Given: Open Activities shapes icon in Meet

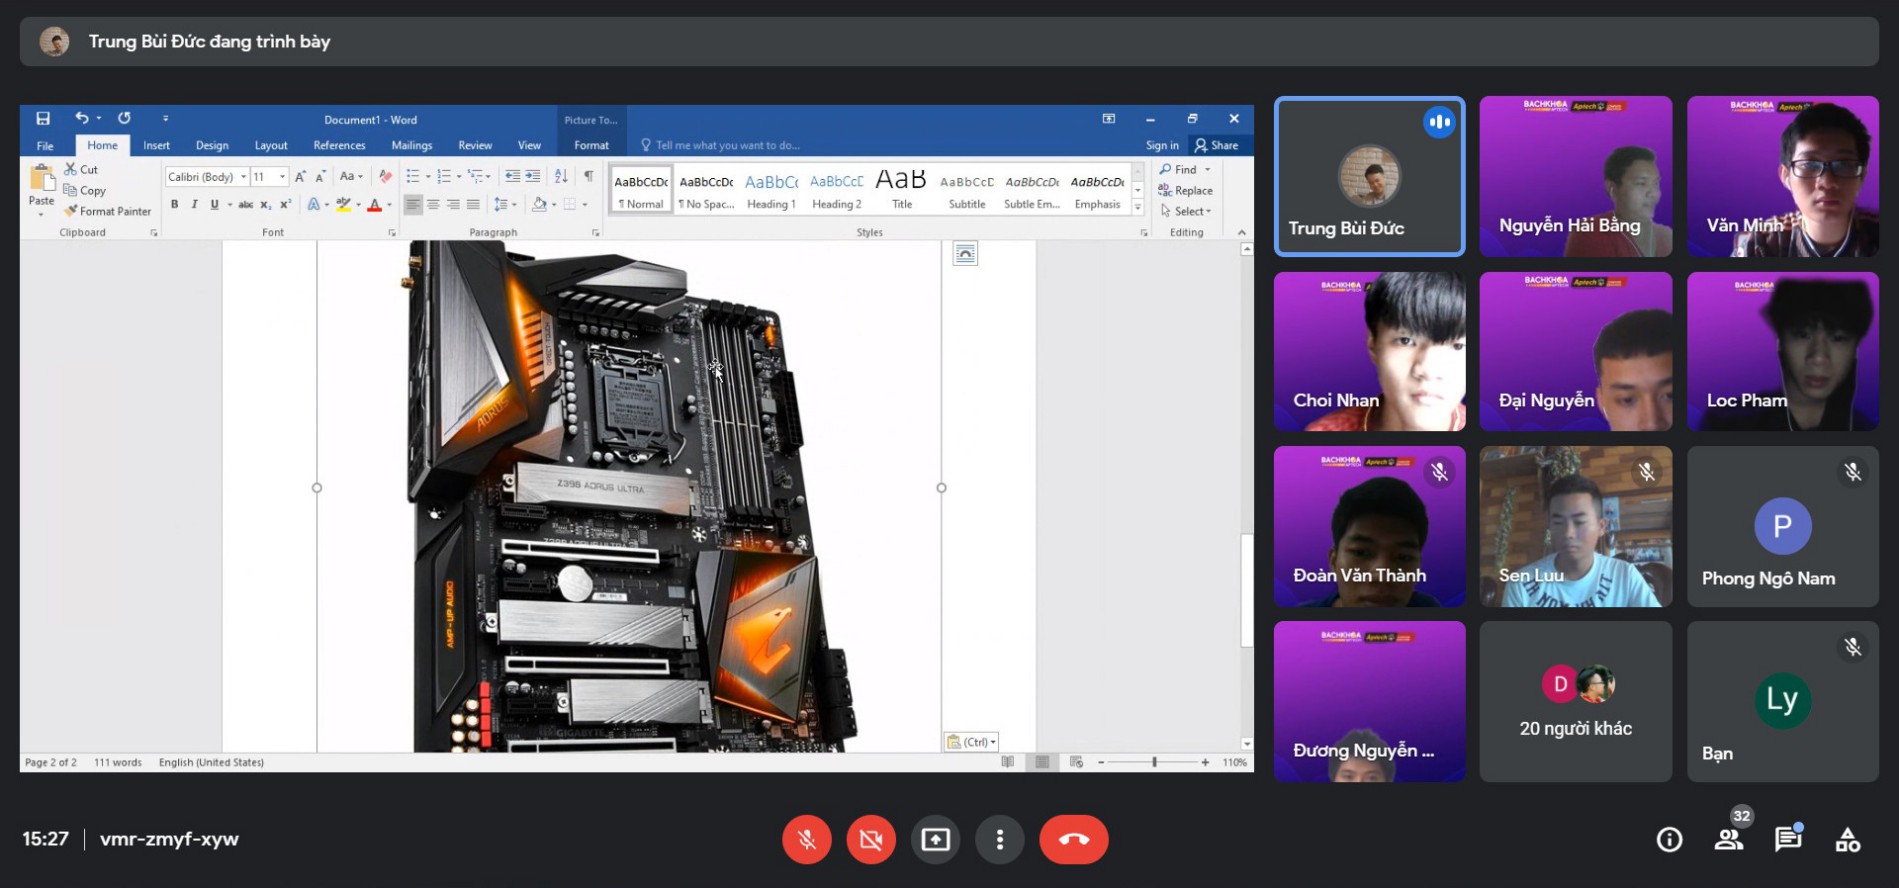Looking at the screenshot, I should (x=1848, y=839).
